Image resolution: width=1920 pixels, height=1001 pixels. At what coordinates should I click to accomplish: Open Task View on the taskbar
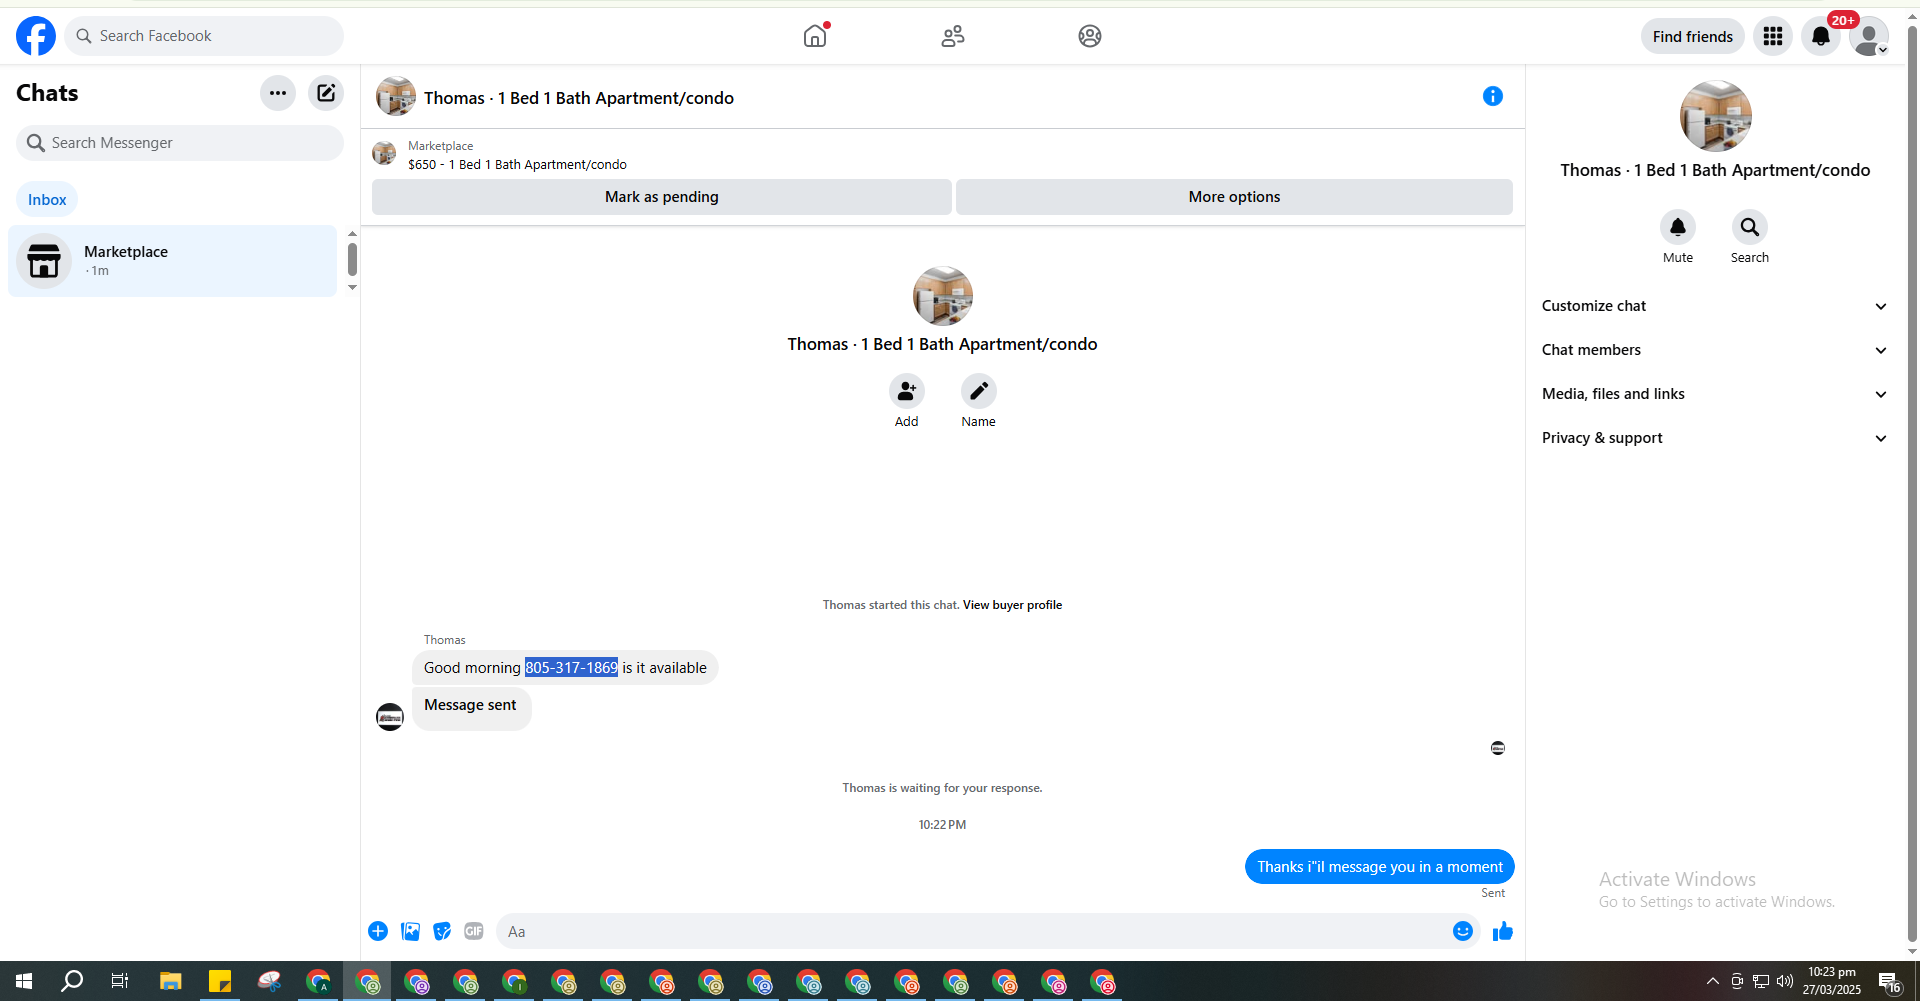click(x=120, y=981)
